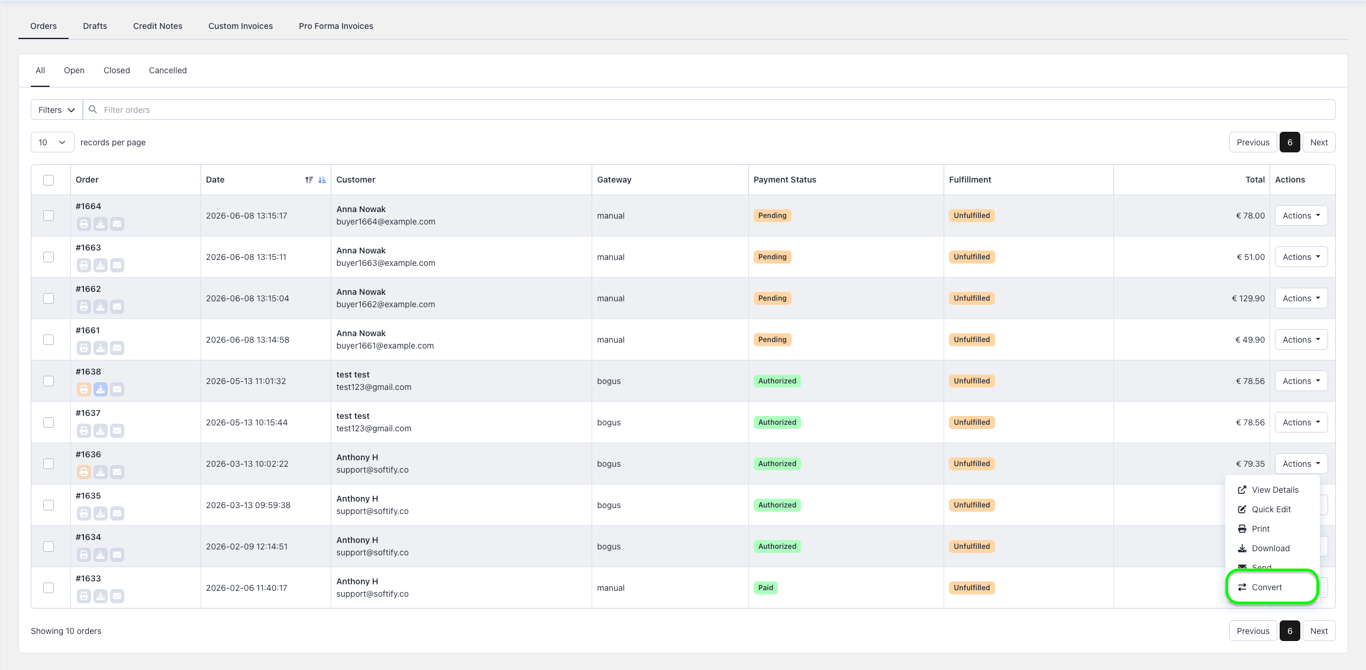Open the Filters dropdown
Image resolution: width=1366 pixels, height=670 pixels.
(57, 110)
